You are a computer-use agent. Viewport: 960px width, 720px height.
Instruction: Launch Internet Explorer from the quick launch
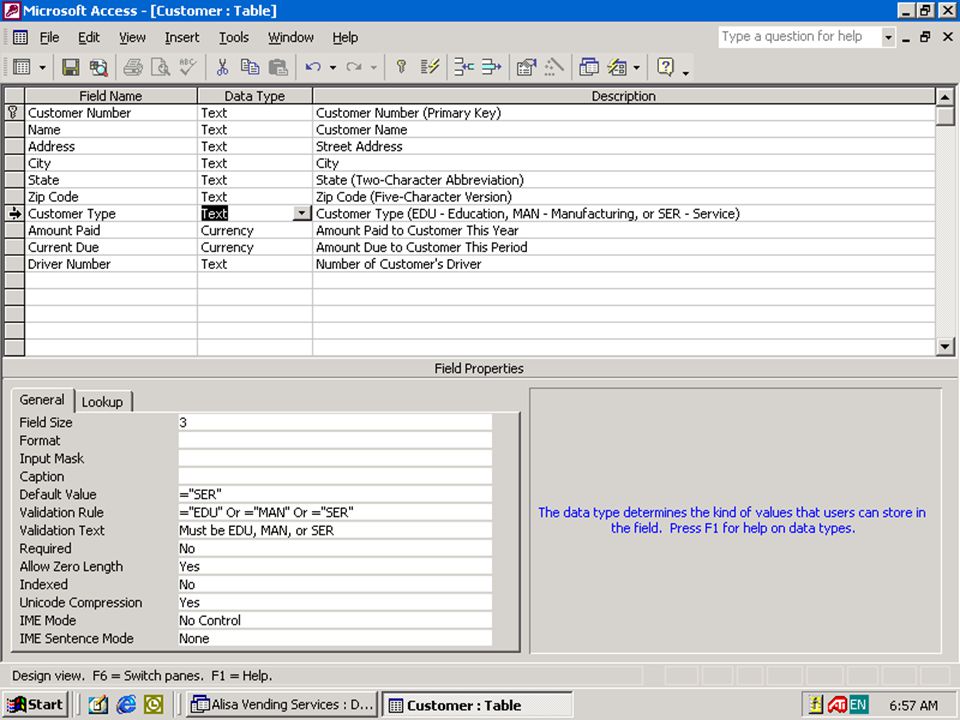coord(126,705)
